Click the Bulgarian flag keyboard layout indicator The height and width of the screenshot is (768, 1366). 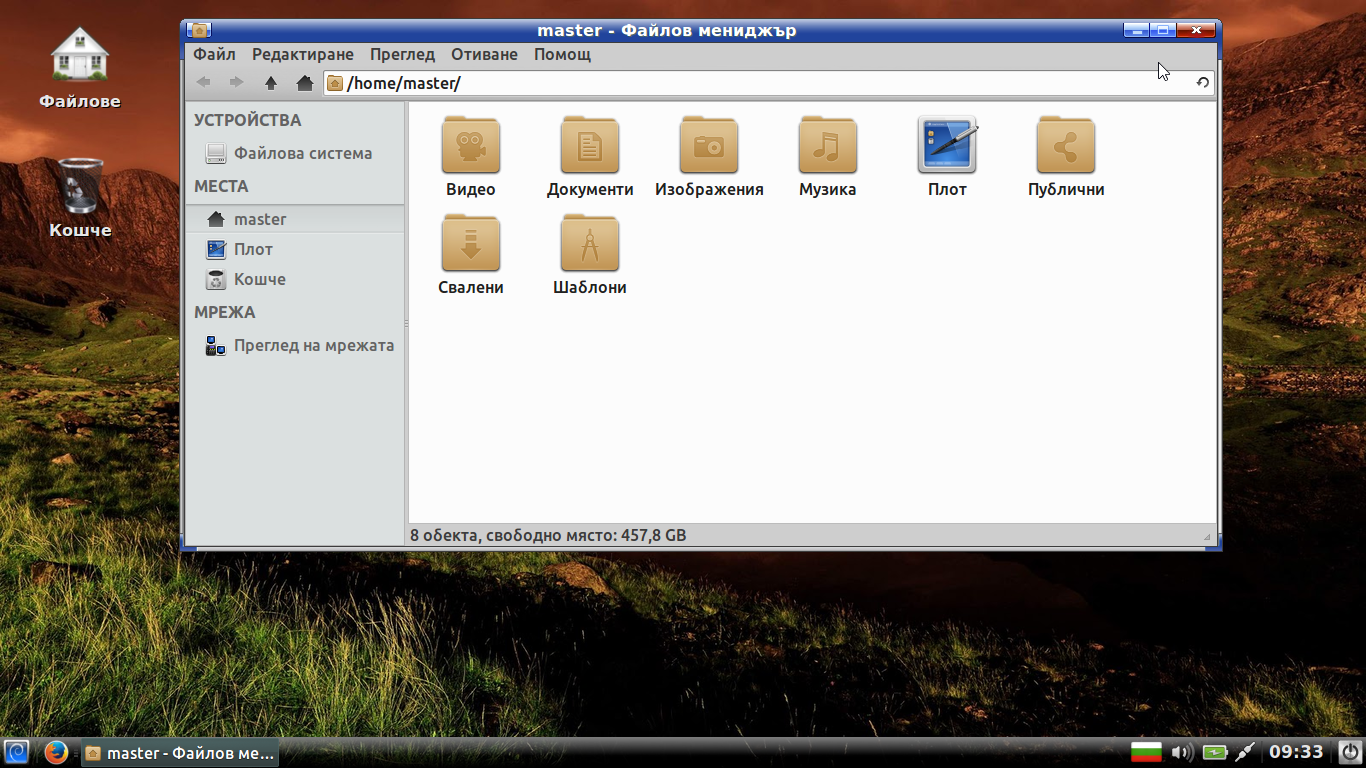pyautogui.click(x=1146, y=752)
